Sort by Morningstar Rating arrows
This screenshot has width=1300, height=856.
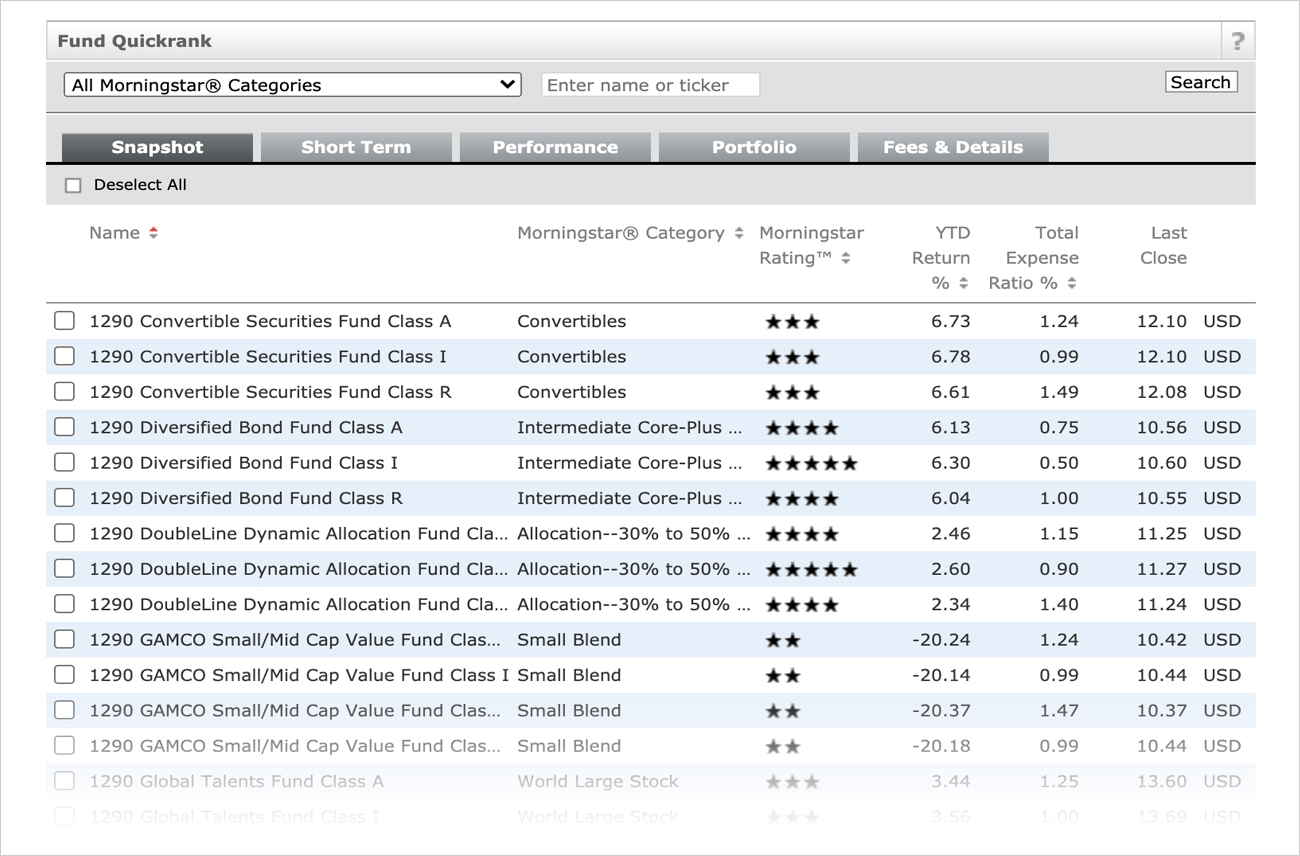pyautogui.click(x=846, y=258)
